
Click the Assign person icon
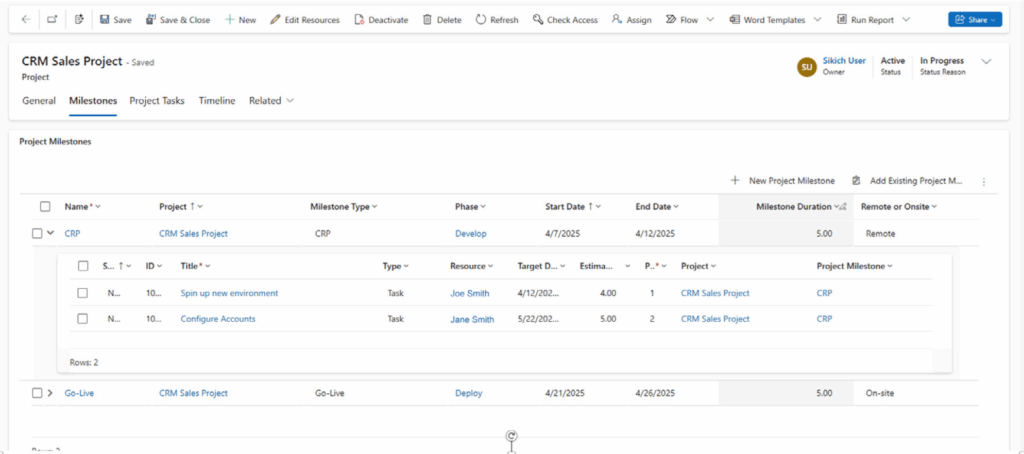pos(616,19)
